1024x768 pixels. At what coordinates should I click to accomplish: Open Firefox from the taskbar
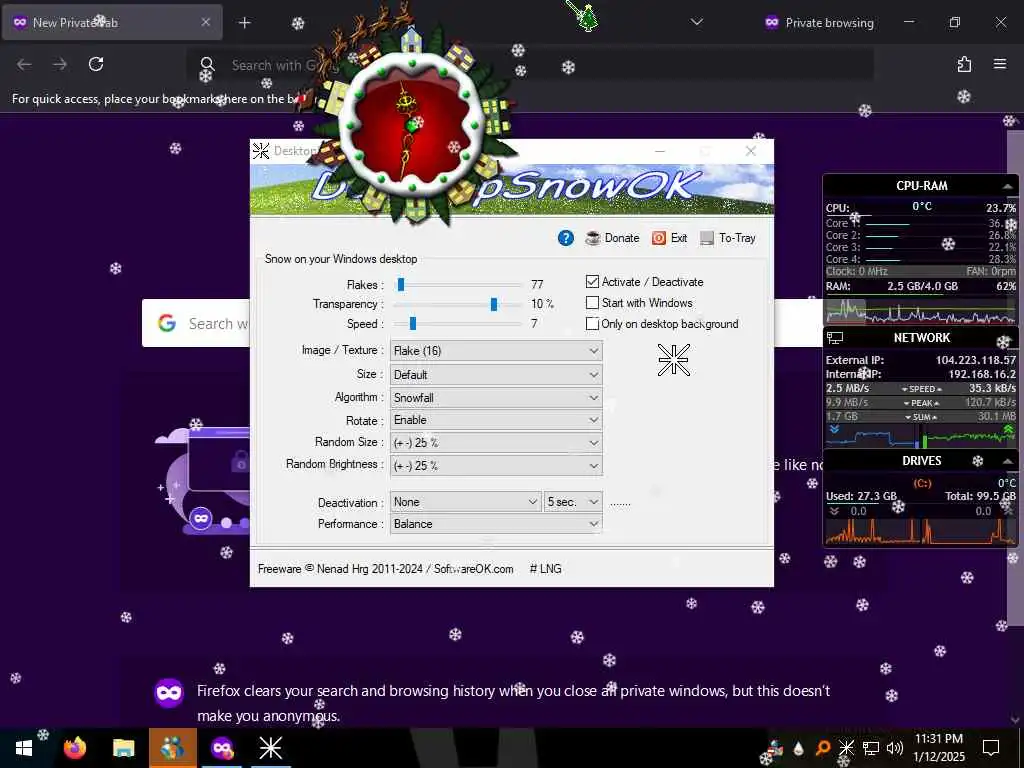(x=74, y=748)
